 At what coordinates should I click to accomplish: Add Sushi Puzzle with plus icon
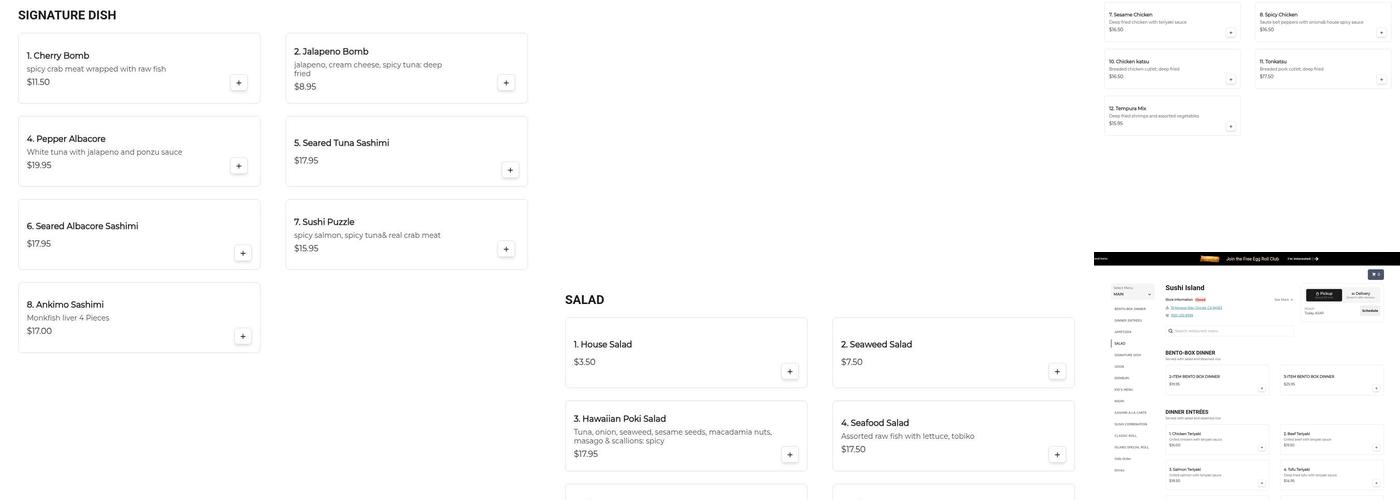pos(506,249)
